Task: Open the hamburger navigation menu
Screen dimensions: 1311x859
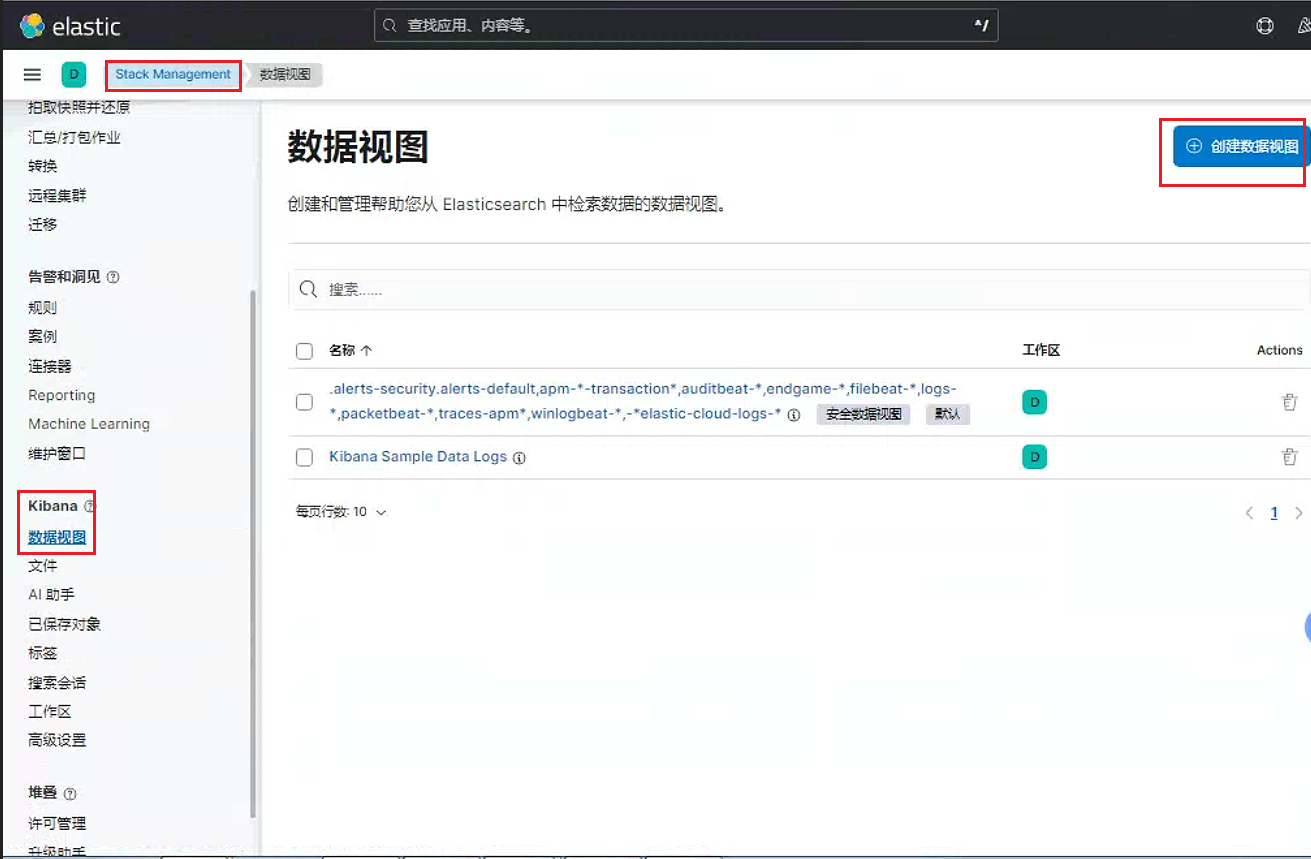Action: click(32, 75)
